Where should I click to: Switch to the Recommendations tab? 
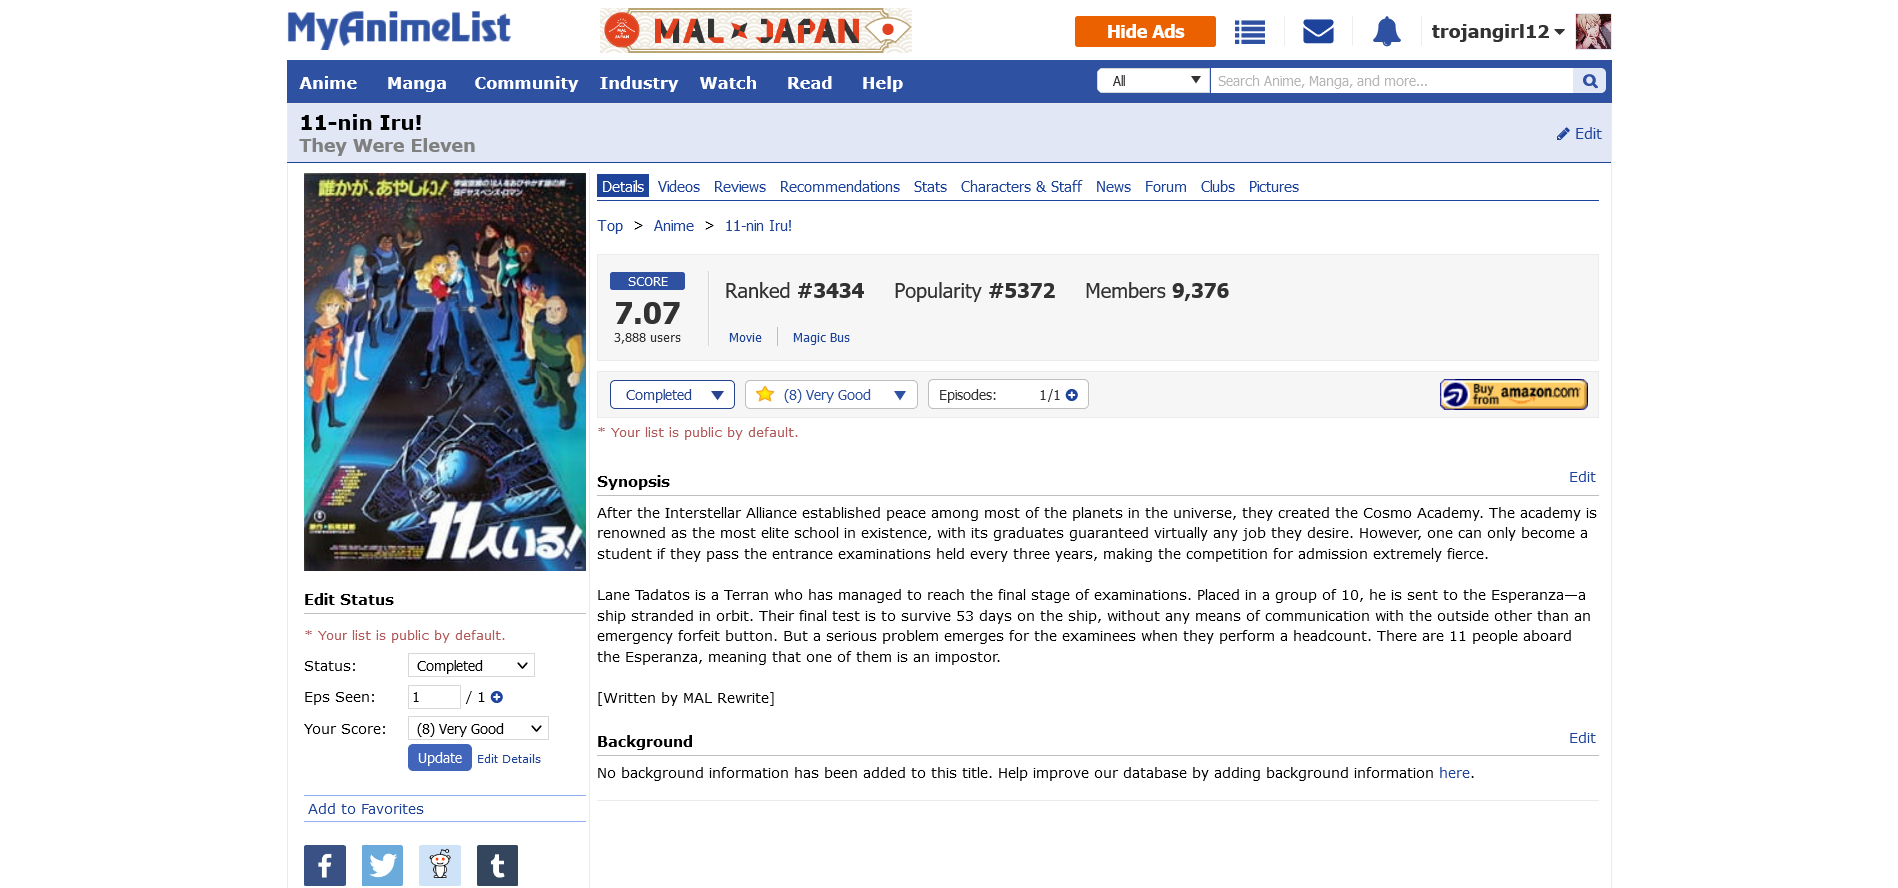pos(840,187)
